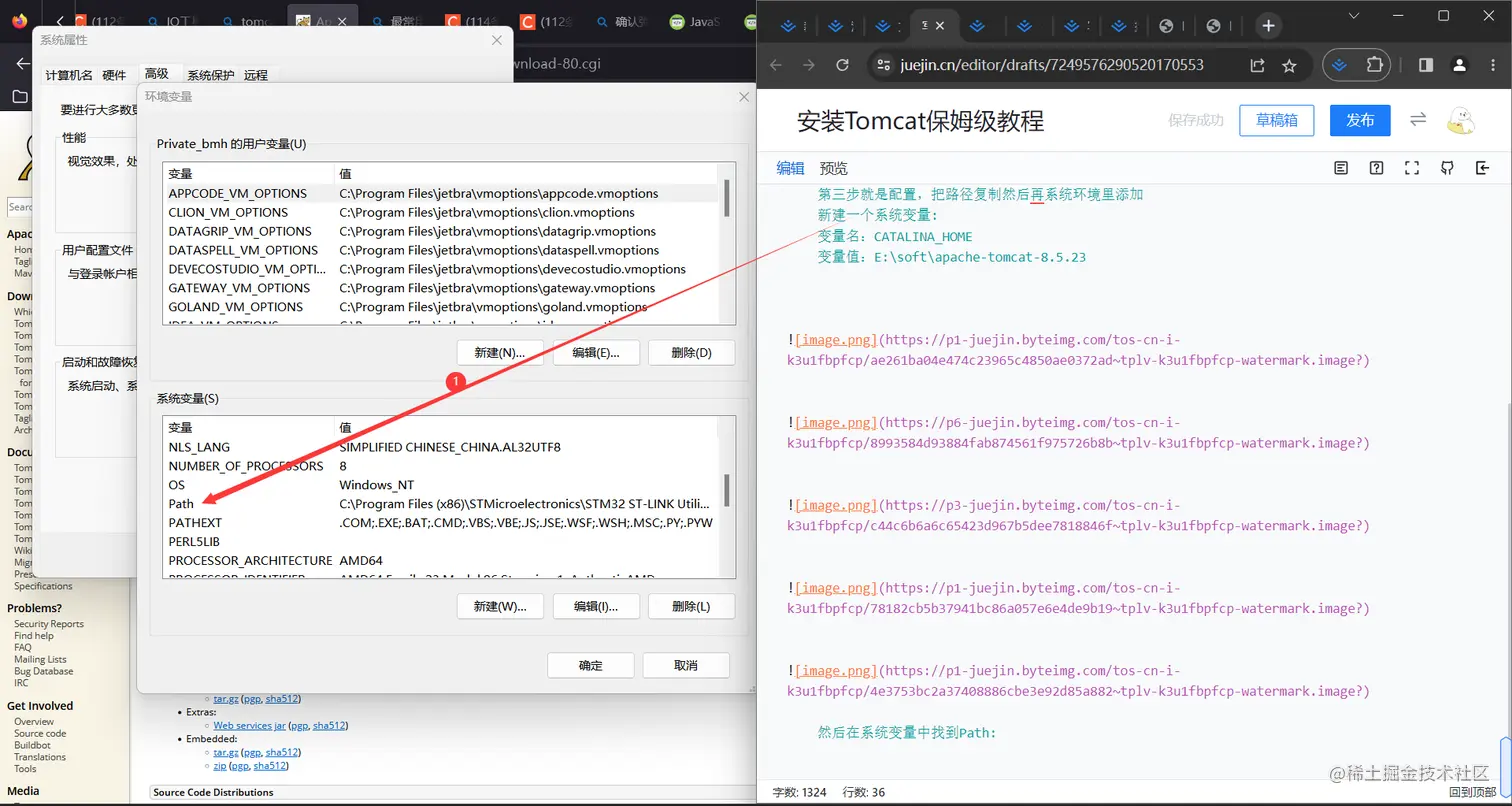The height and width of the screenshot is (806, 1512).
Task: Click 新建(W)... for system variables
Action: coord(499,607)
